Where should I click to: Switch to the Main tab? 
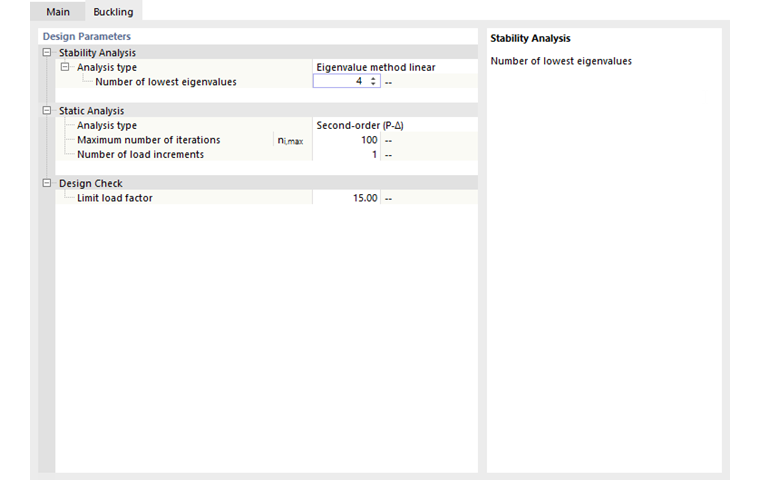[58, 12]
